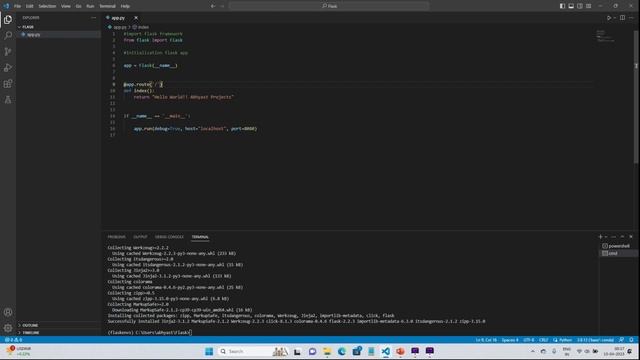Click the Go Forward navigation arrow
Viewport: 640px width, 360px height.
pyautogui.click(x=222, y=6)
